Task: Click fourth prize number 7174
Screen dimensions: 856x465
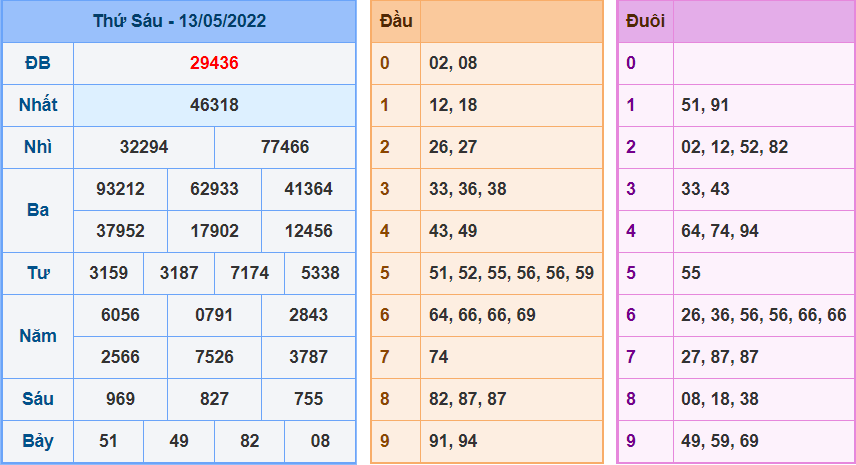Action: click(x=249, y=273)
